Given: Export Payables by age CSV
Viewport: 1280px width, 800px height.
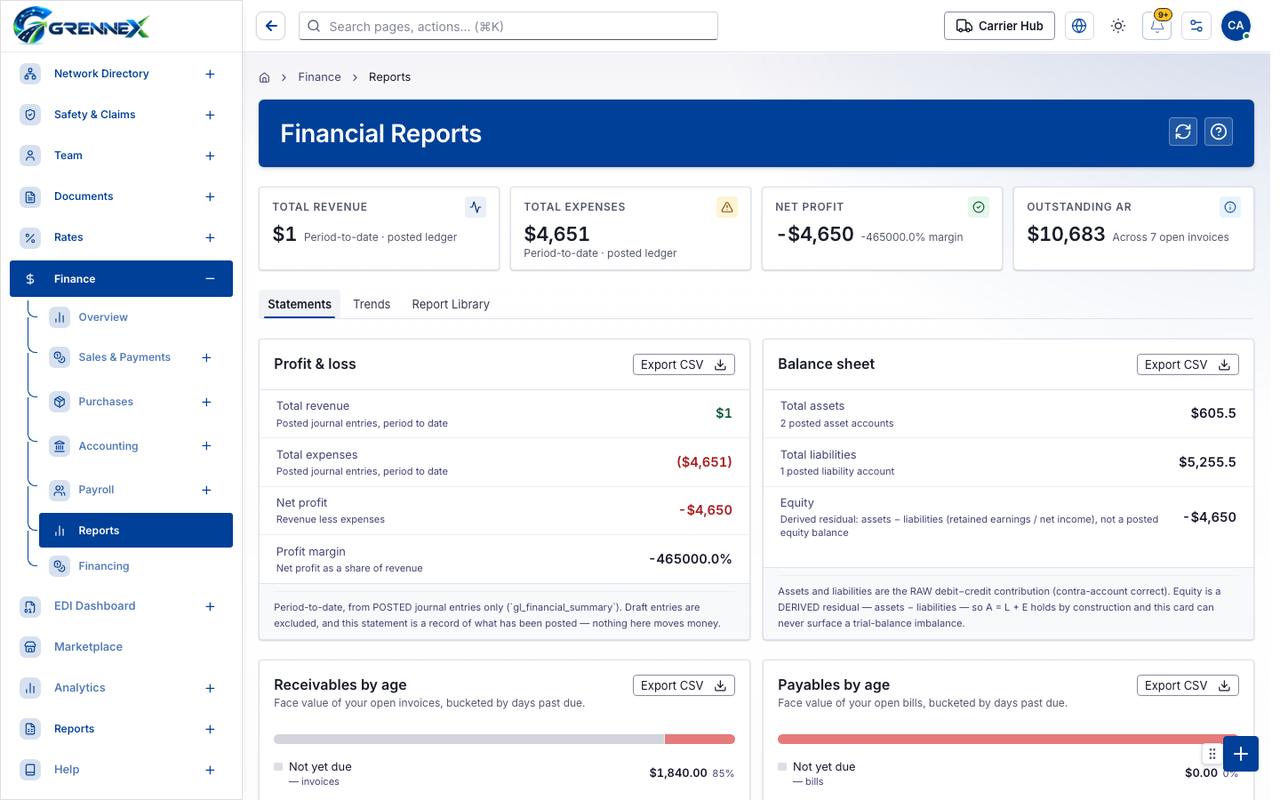Looking at the screenshot, I should pyautogui.click(x=1188, y=686).
